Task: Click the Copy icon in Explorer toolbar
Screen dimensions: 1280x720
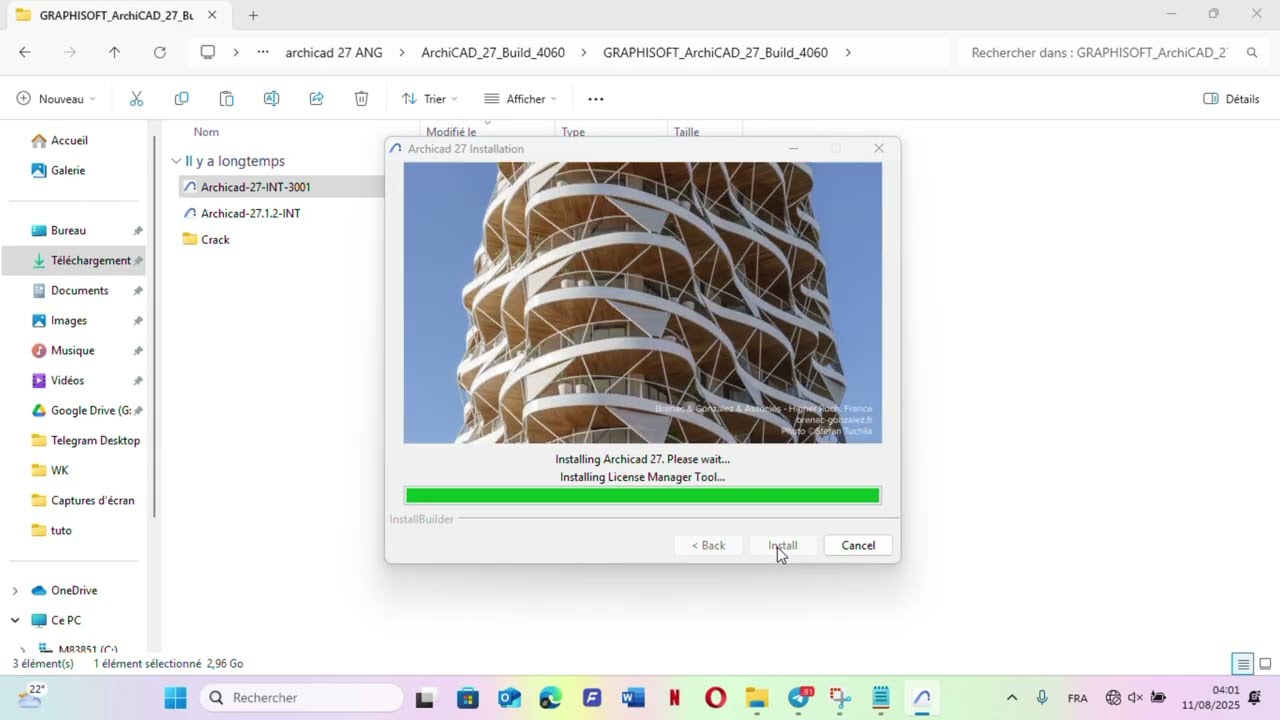Action: click(x=181, y=99)
